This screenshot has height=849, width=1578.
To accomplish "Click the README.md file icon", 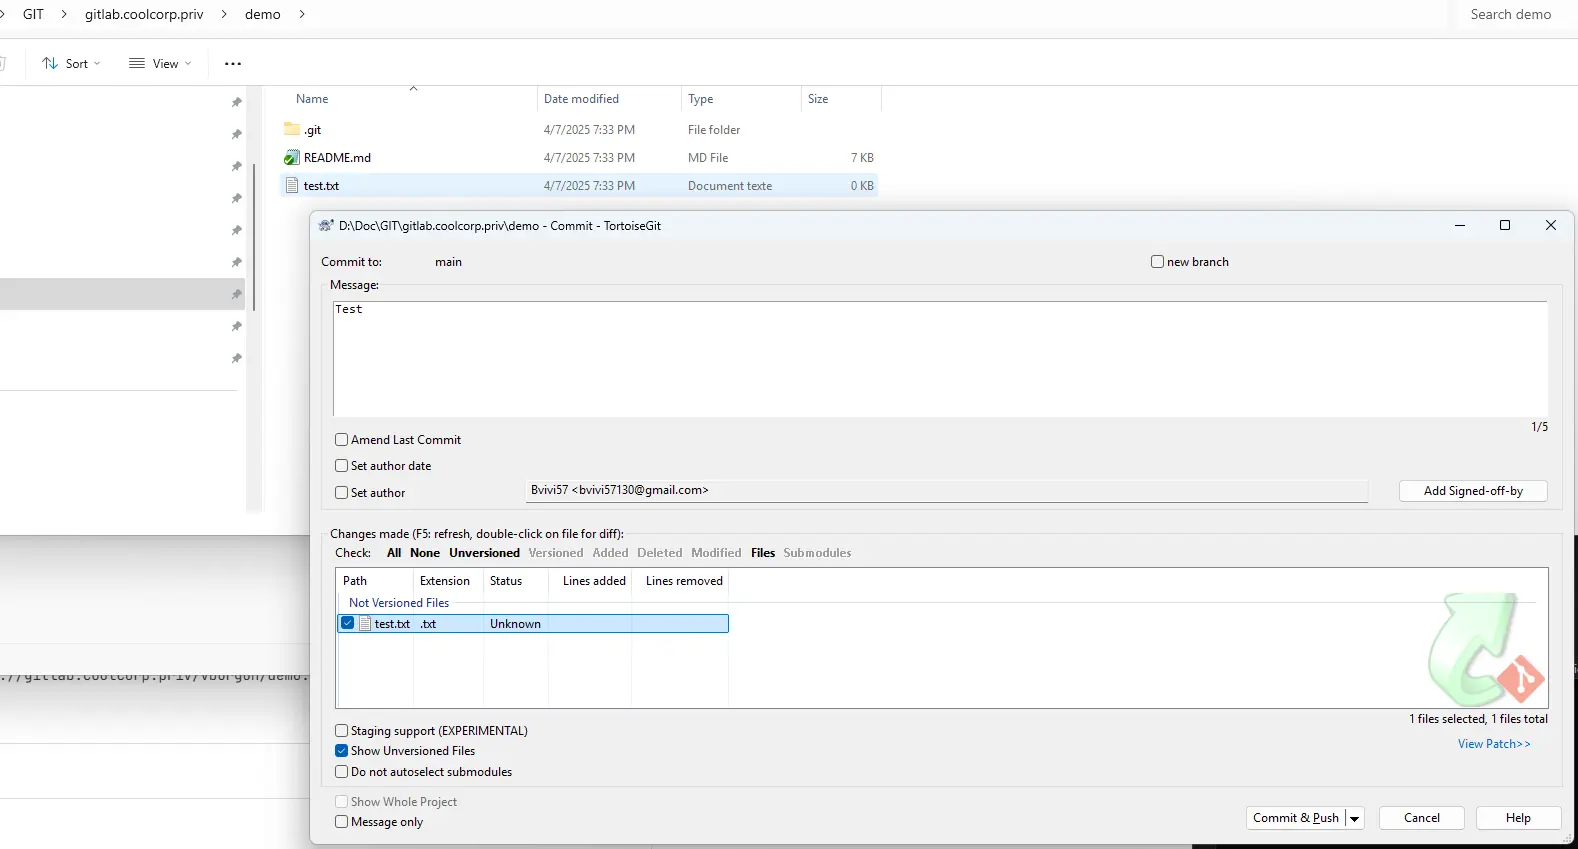I will pos(292,158).
